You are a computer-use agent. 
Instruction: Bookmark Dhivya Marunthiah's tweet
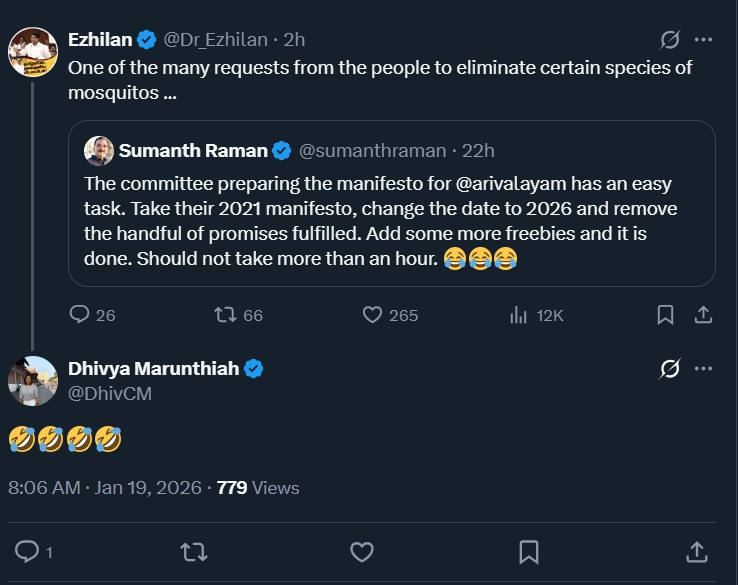click(529, 551)
